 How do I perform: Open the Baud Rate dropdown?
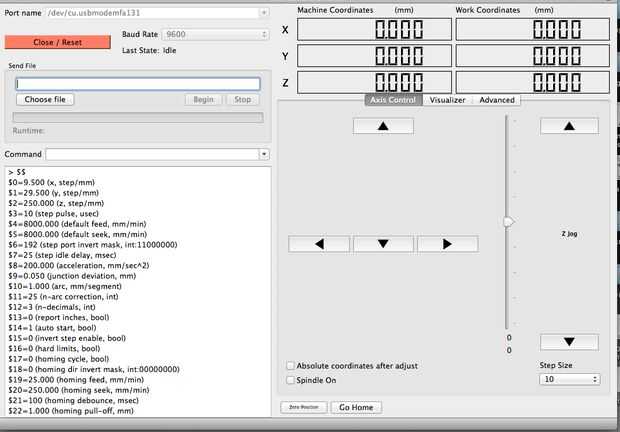pos(215,34)
